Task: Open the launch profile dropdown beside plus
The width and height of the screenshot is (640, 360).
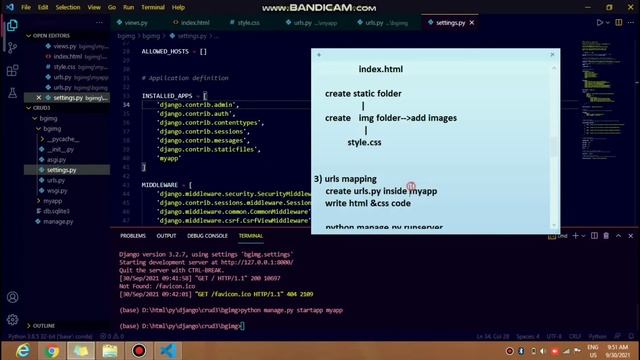Action: click(583, 236)
